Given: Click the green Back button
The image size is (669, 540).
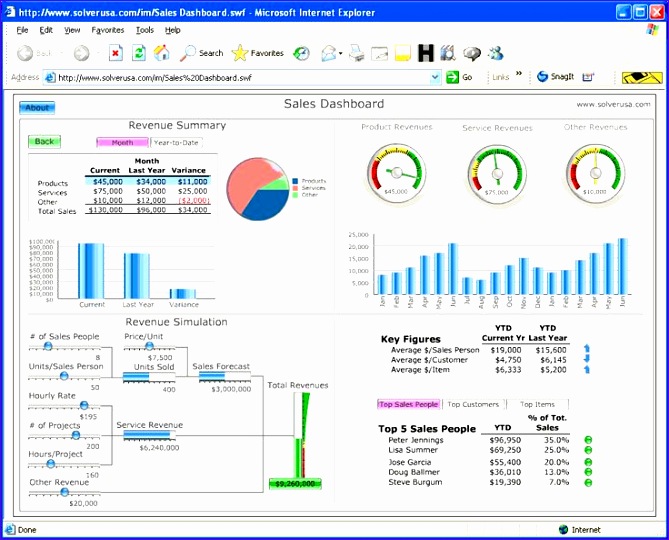Looking at the screenshot, I should pyautogui.click(x=44, y=142).
